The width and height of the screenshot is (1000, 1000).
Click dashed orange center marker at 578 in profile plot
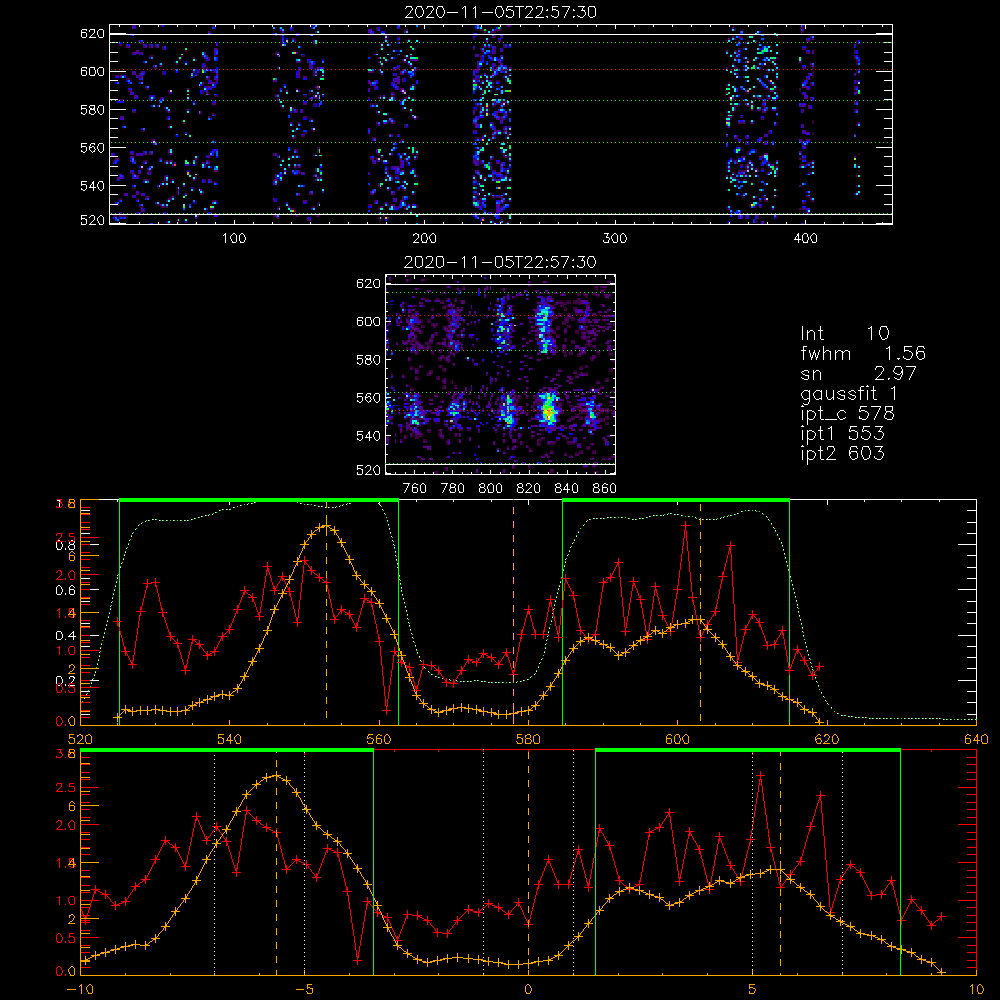(513, 612)
